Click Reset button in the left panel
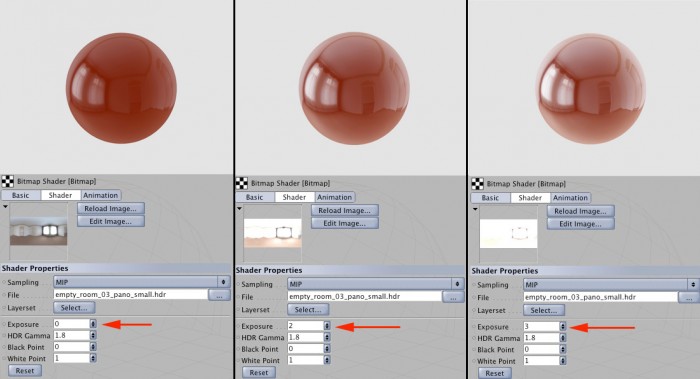 click(25, 371)
